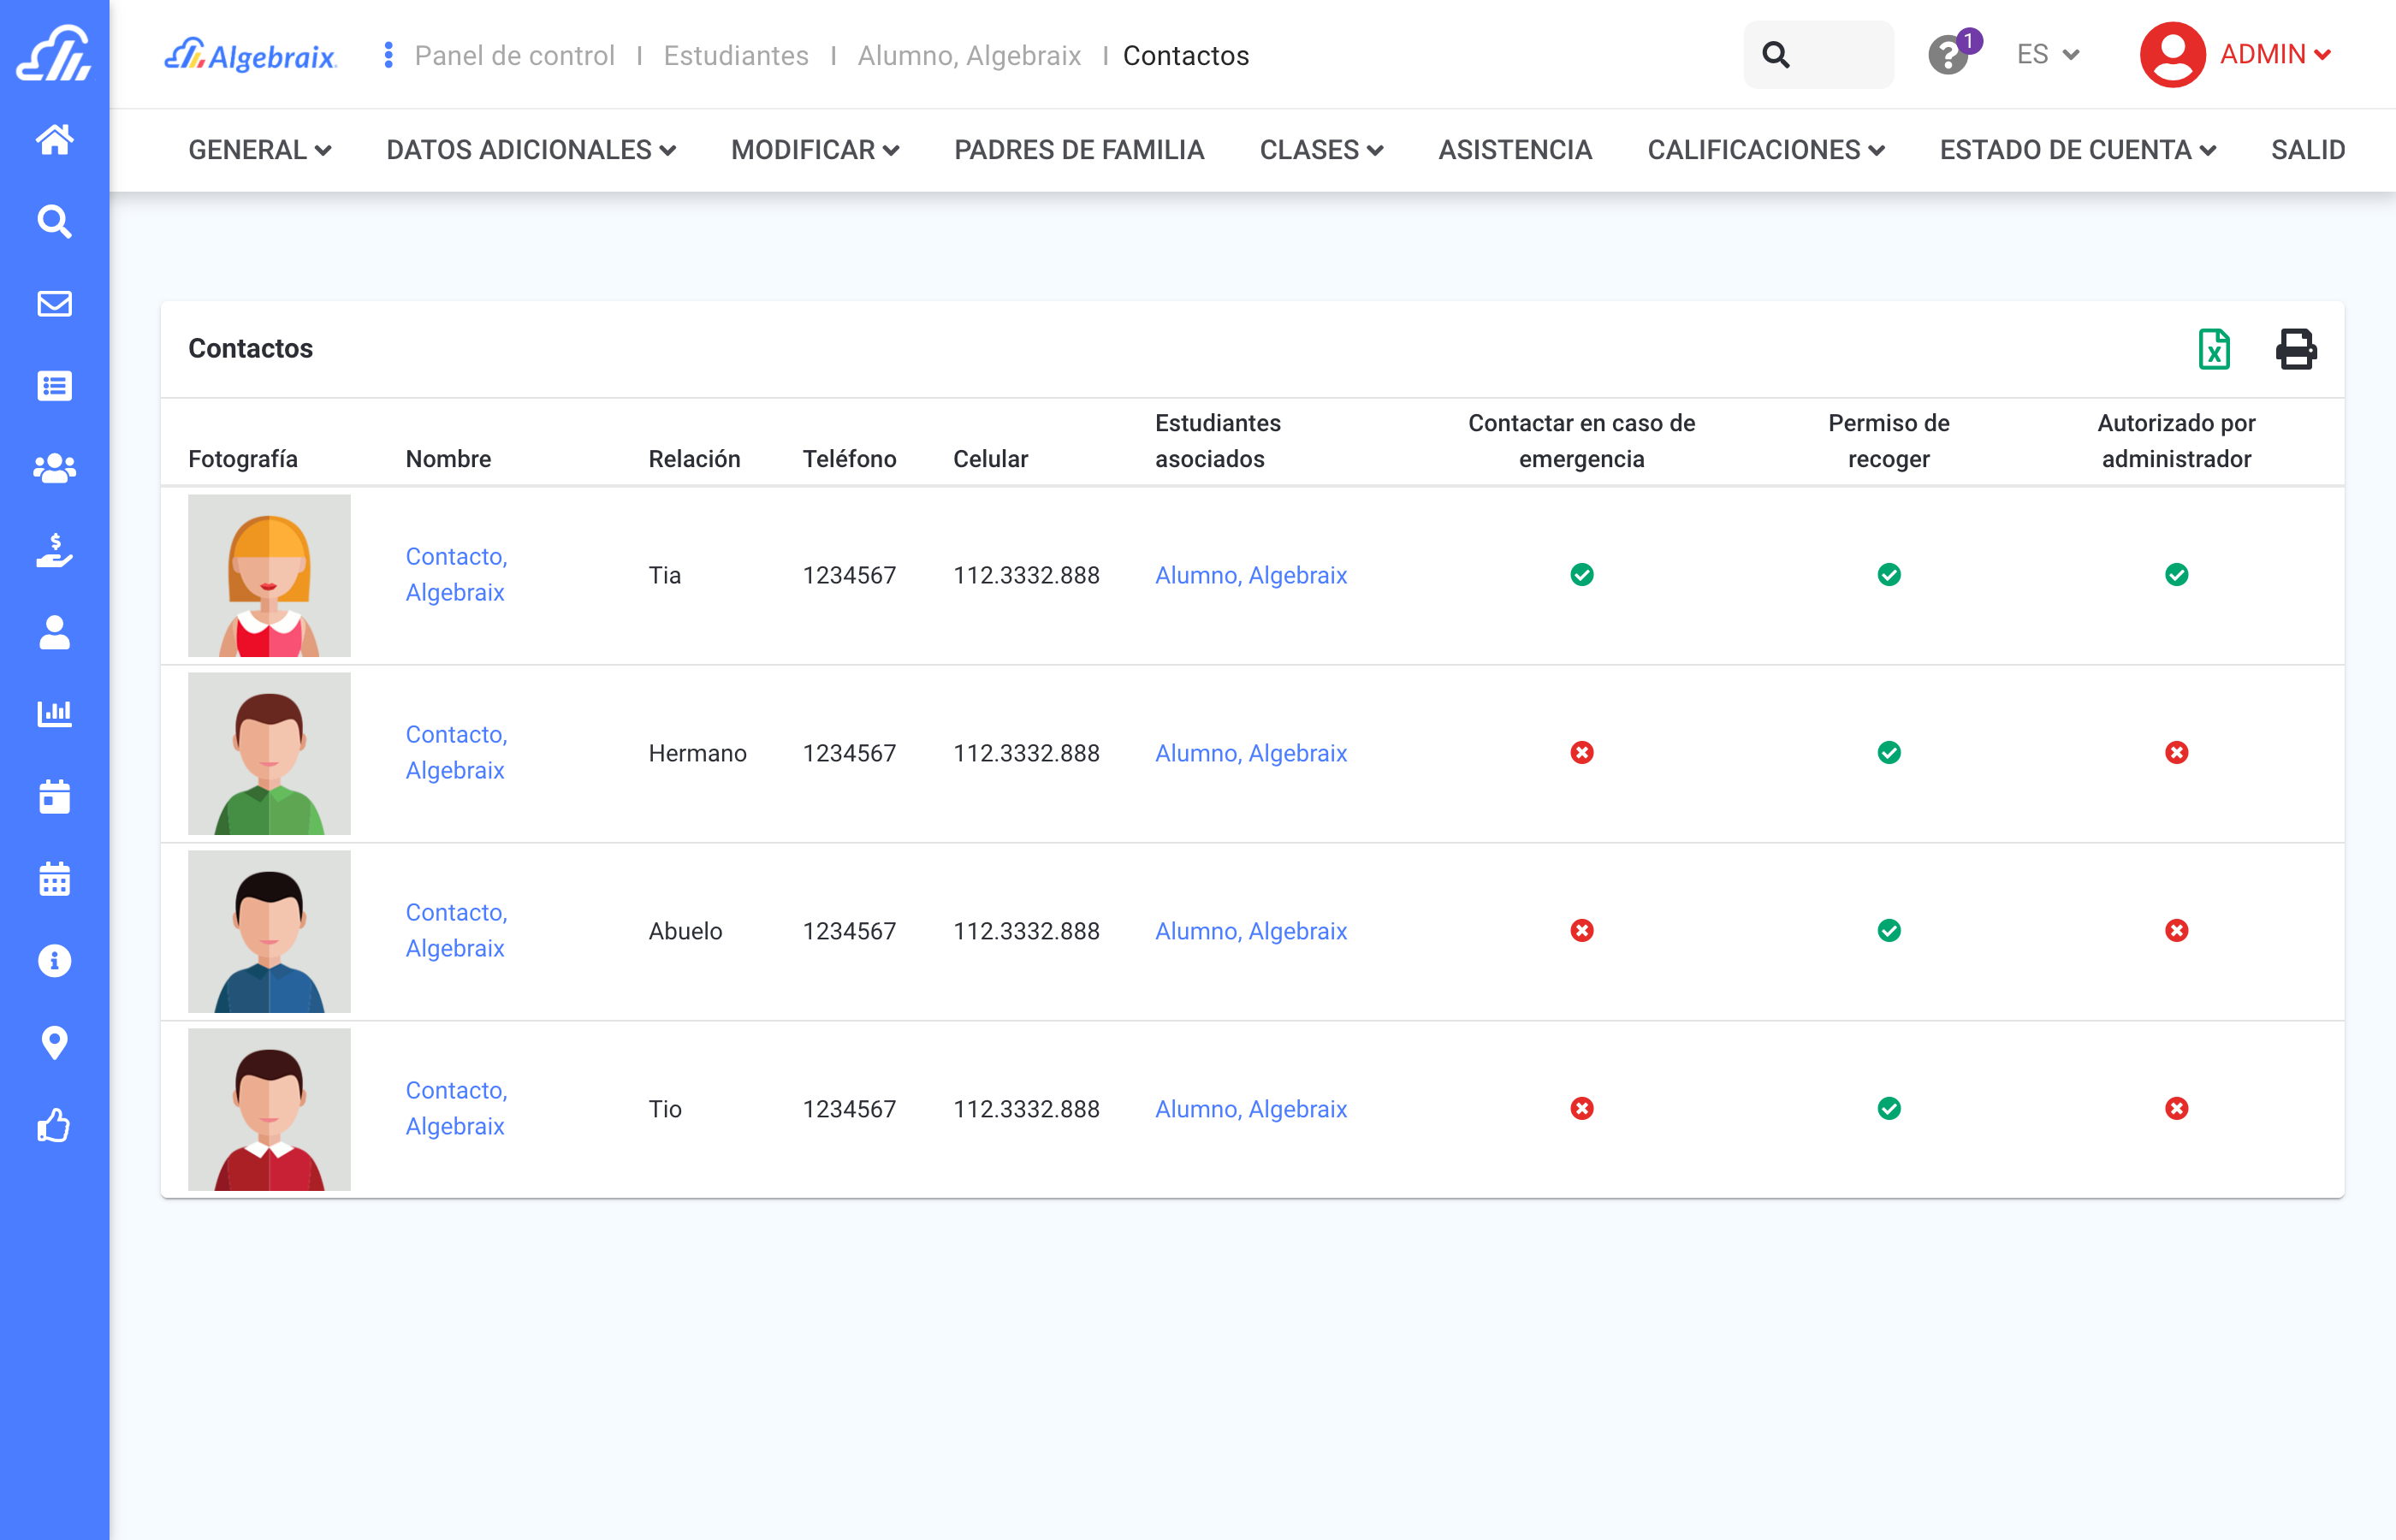Click the help question mark icon with notification badge

point(1948,55)
